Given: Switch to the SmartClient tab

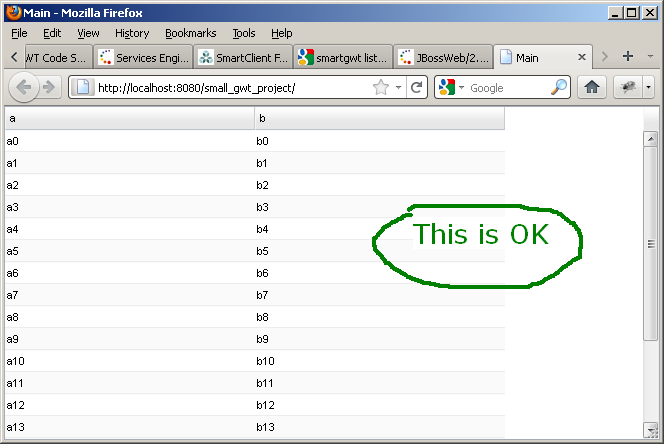Looking at the screenshot, I should point(244,57).
